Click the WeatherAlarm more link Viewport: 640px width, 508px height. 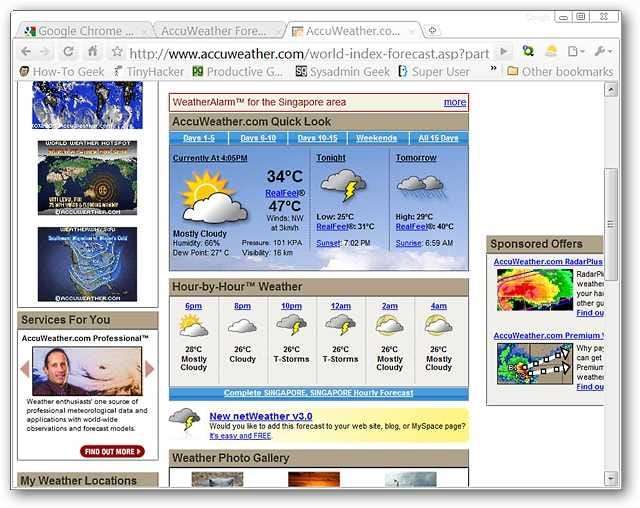(455, 102)
